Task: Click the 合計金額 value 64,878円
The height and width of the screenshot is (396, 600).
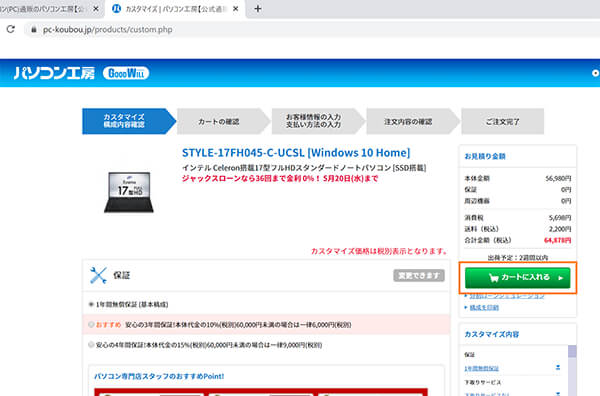Action: (x=558, y=240)
